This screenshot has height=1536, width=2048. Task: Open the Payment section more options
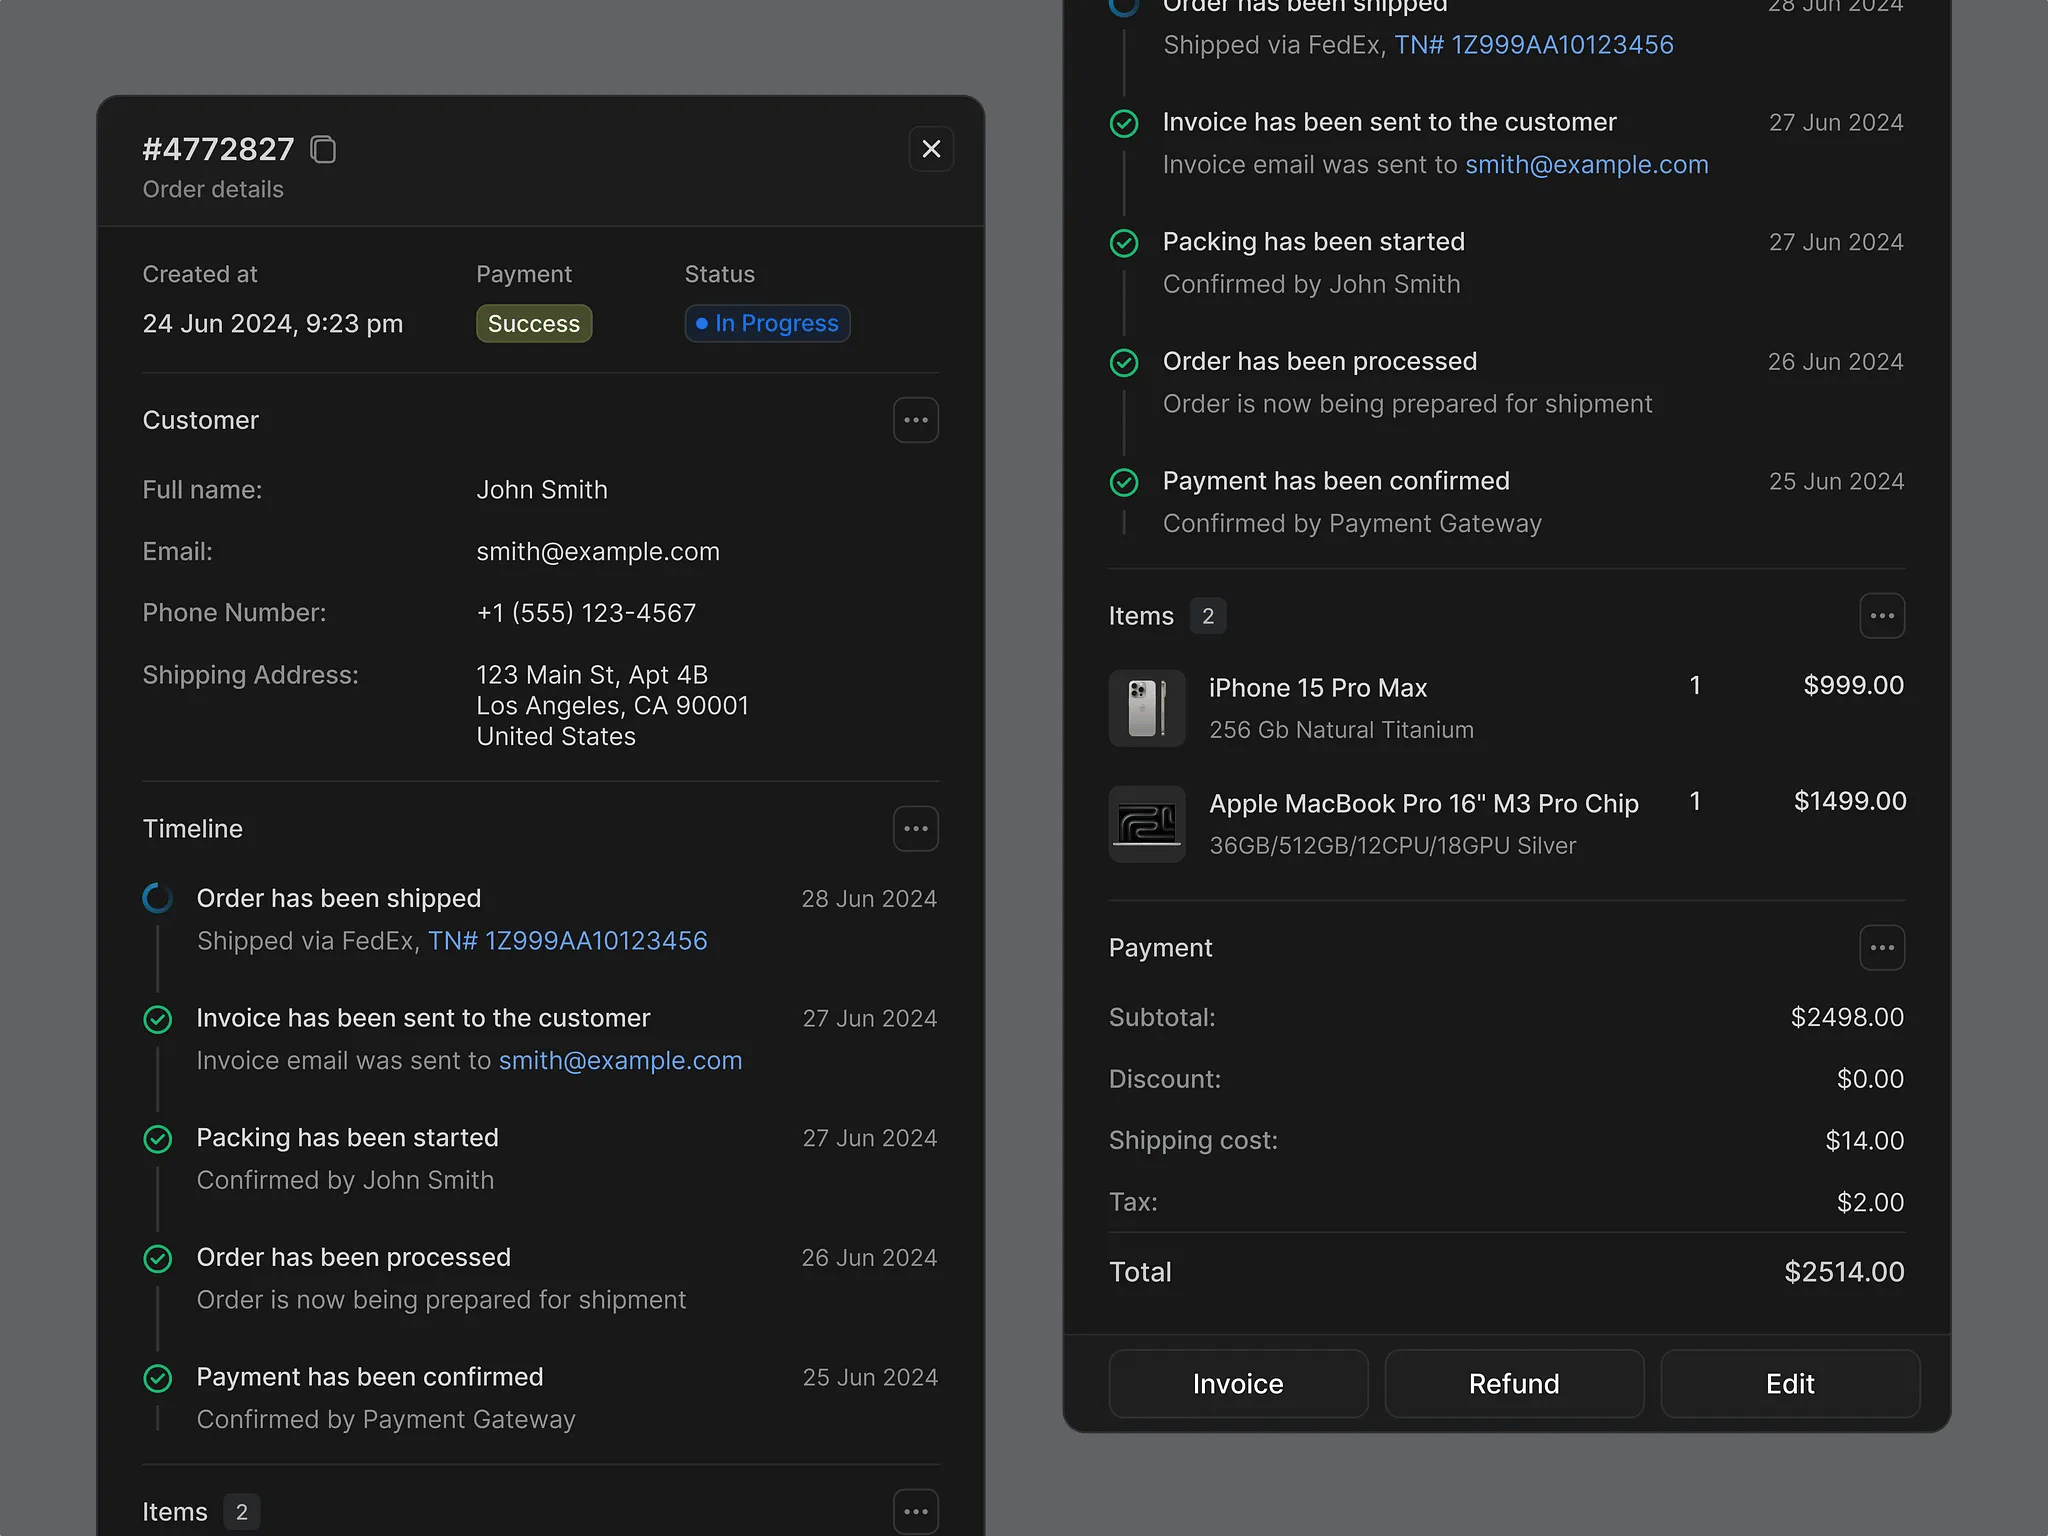[1881, 948]
